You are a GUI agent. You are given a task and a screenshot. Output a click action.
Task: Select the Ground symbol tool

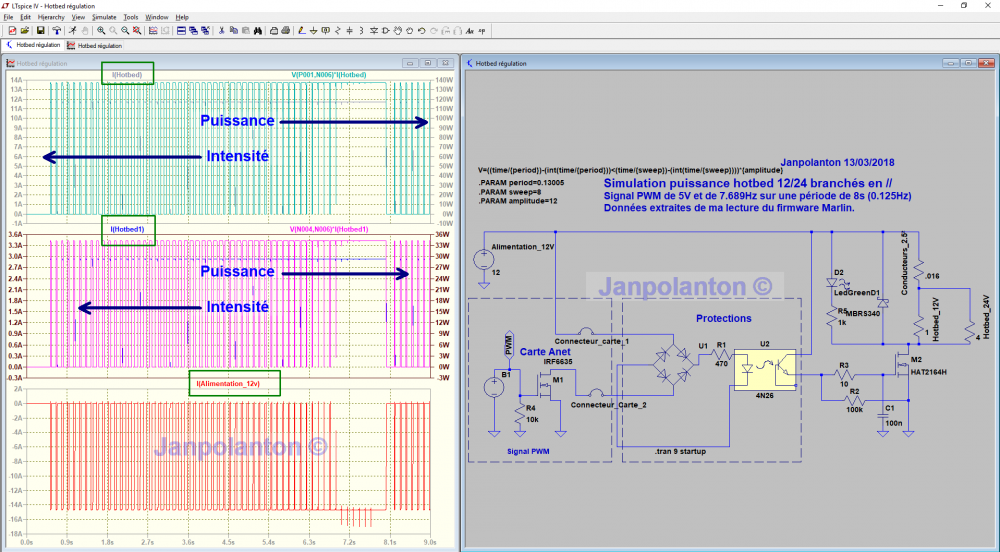pos(314,31)
